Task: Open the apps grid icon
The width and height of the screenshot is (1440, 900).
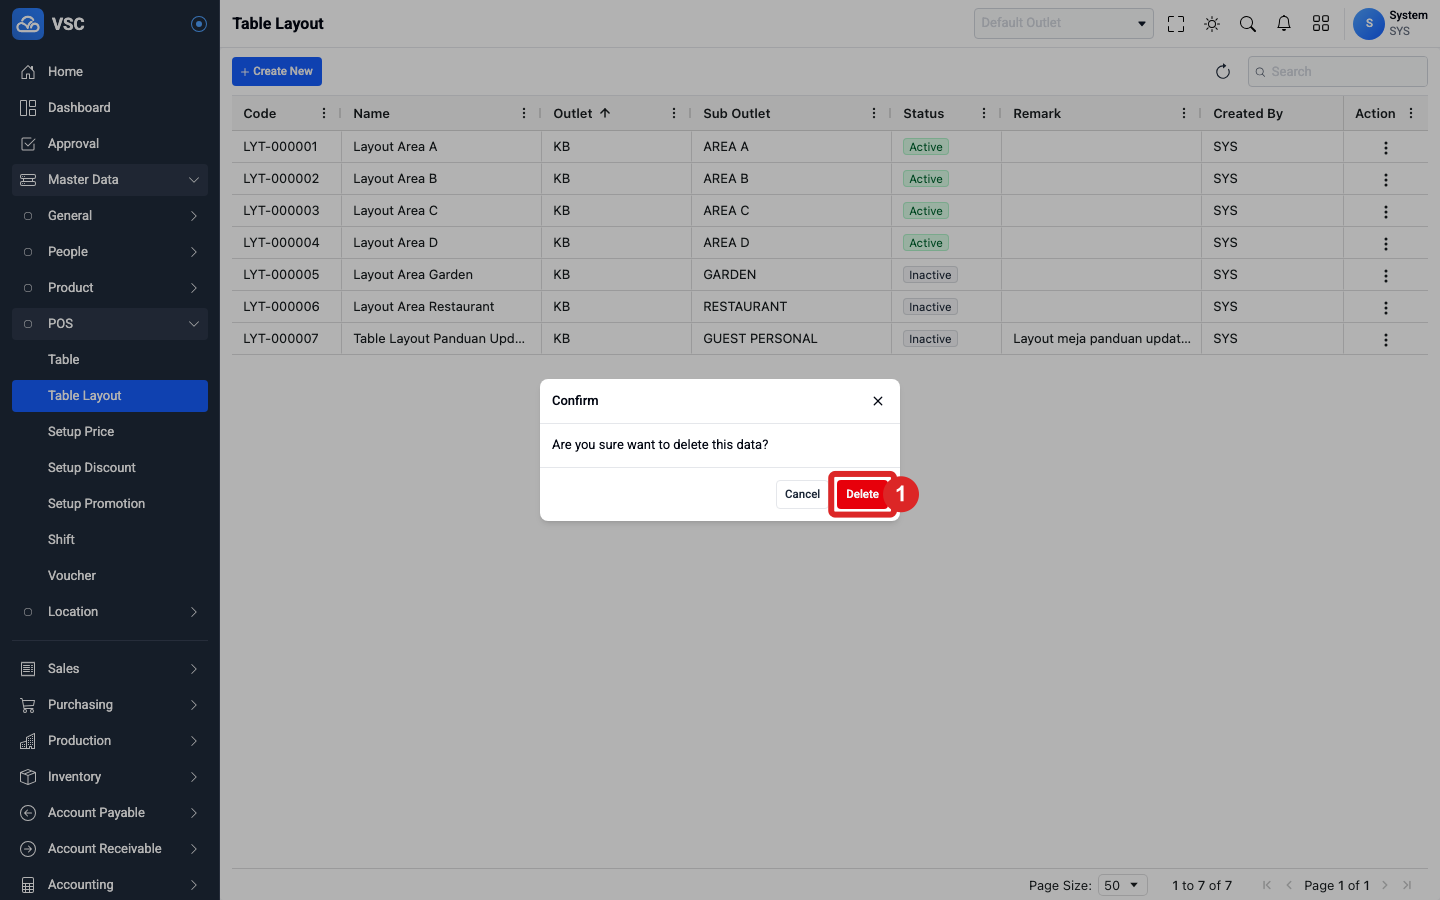Action: pyautogui.click(x=1321, y=24)
